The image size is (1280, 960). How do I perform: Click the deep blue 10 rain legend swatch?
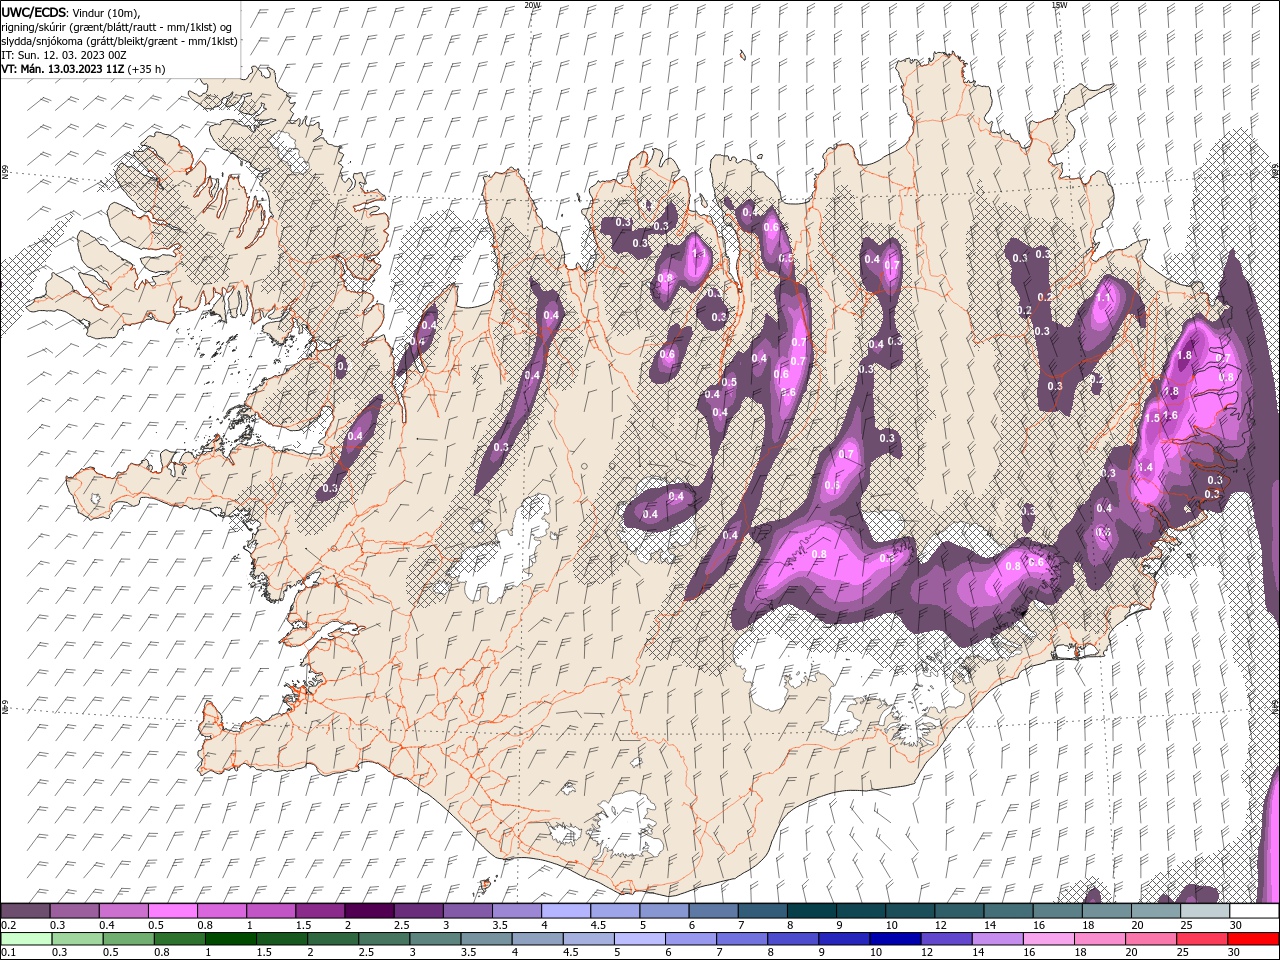pyautogui.click(x=895, y=939)
